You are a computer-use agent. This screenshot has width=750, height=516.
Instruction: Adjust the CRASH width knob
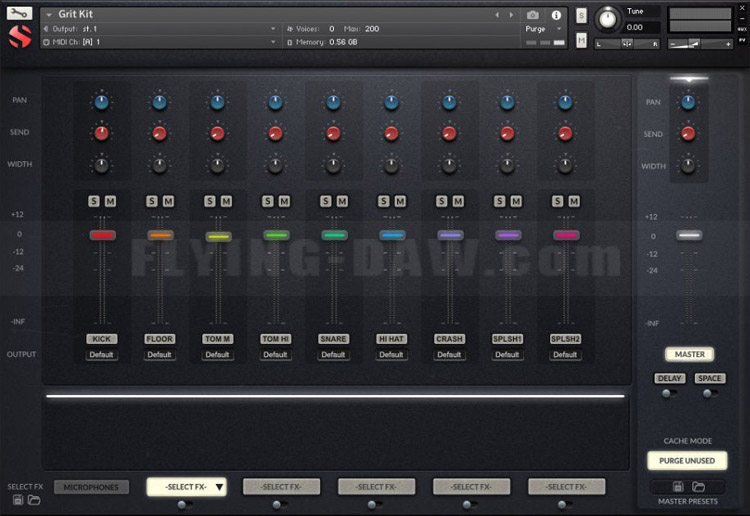point(449,165)
